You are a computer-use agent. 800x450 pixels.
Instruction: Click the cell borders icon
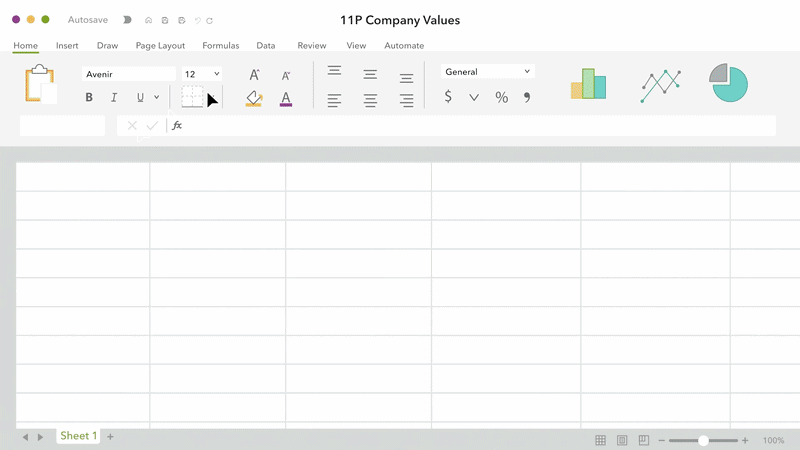[x=192, y=96]
